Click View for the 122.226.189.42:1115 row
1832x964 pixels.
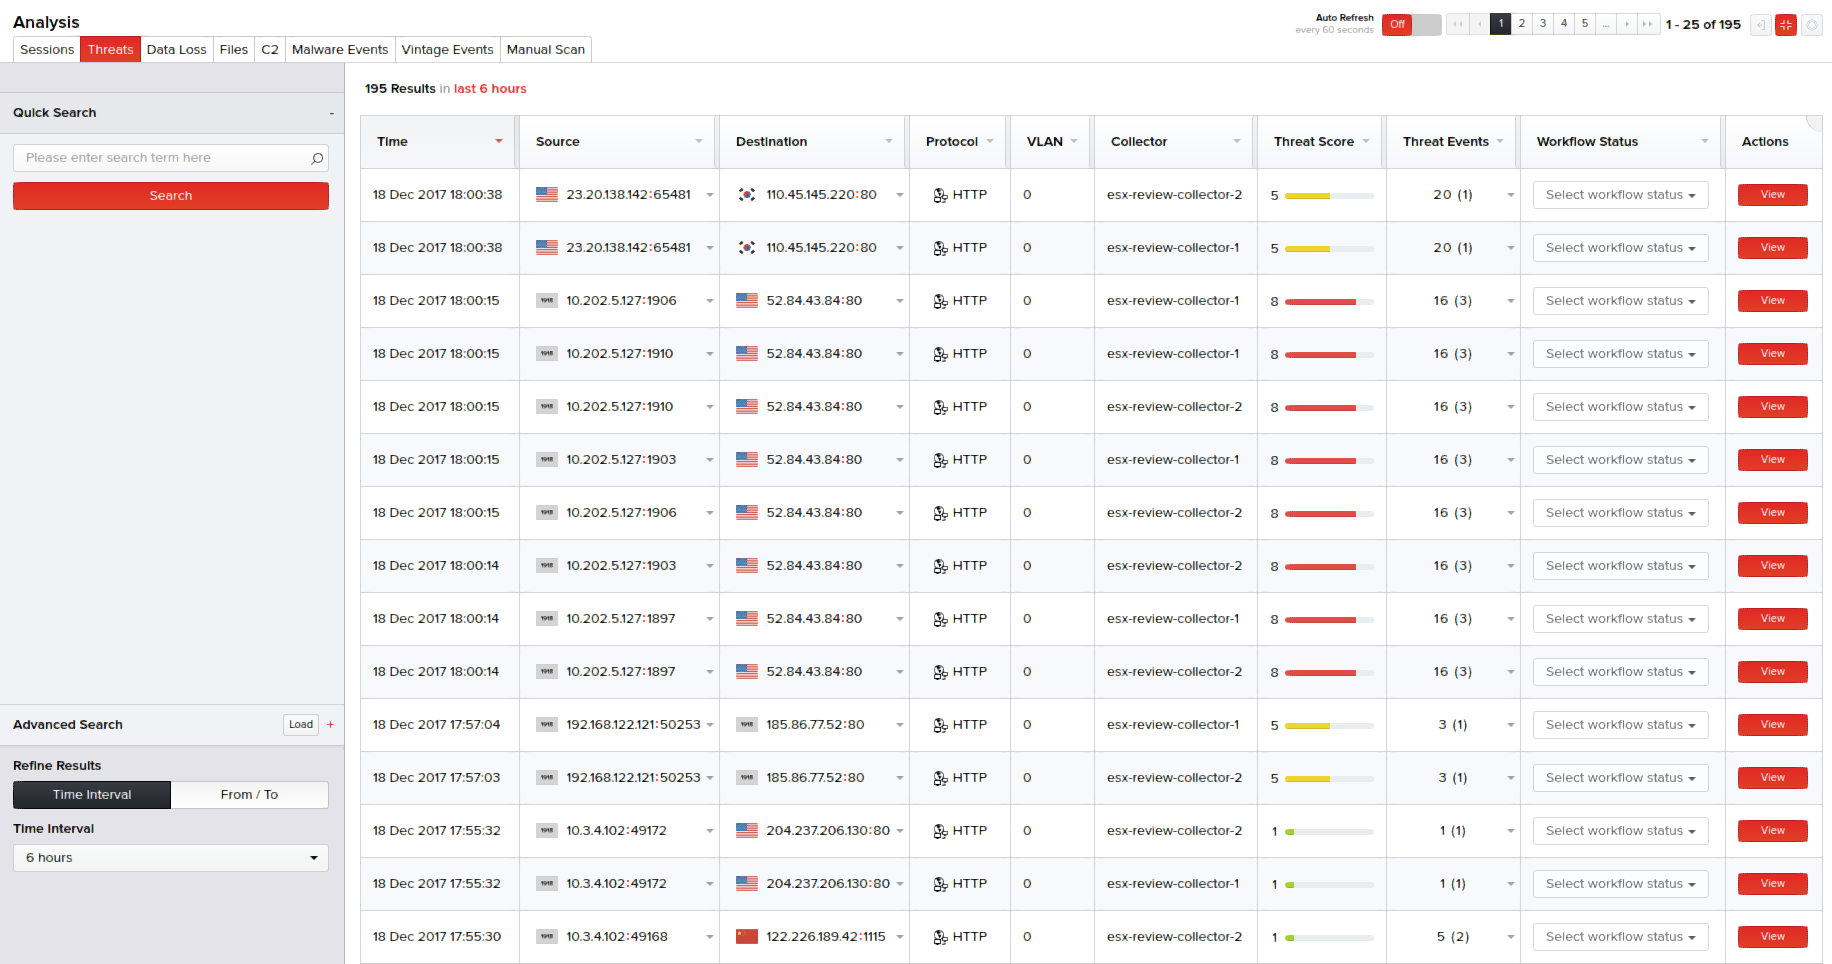[x=1772, y=937]
